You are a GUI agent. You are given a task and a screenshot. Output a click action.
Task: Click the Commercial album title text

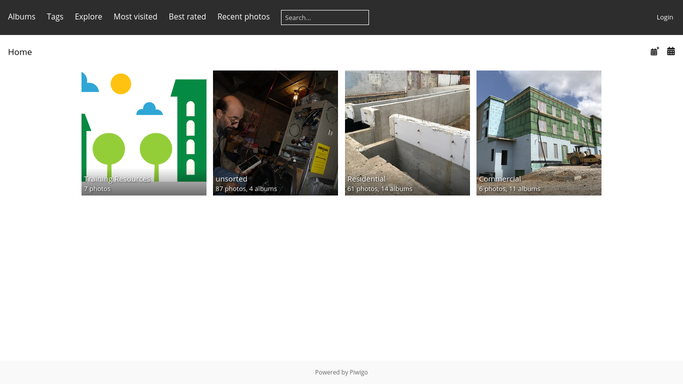(500, 179)
